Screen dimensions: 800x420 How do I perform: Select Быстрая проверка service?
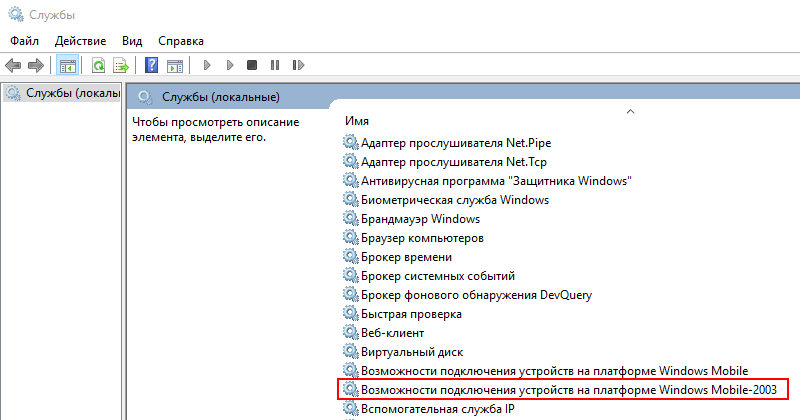click(x=403, y=314)
